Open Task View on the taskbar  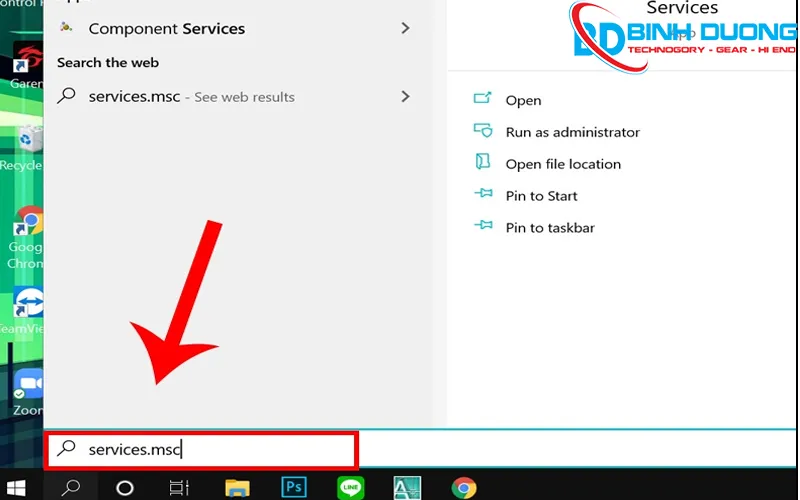(x=179, y=488)
